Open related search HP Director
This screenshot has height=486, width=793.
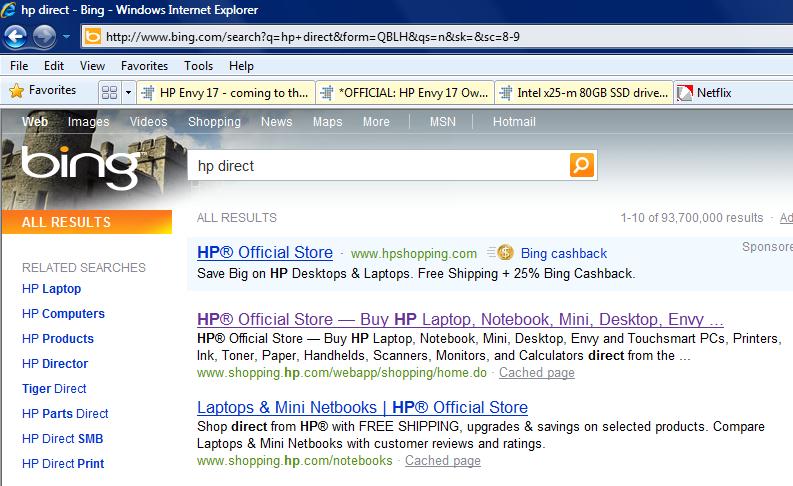[x=55, y=364]
